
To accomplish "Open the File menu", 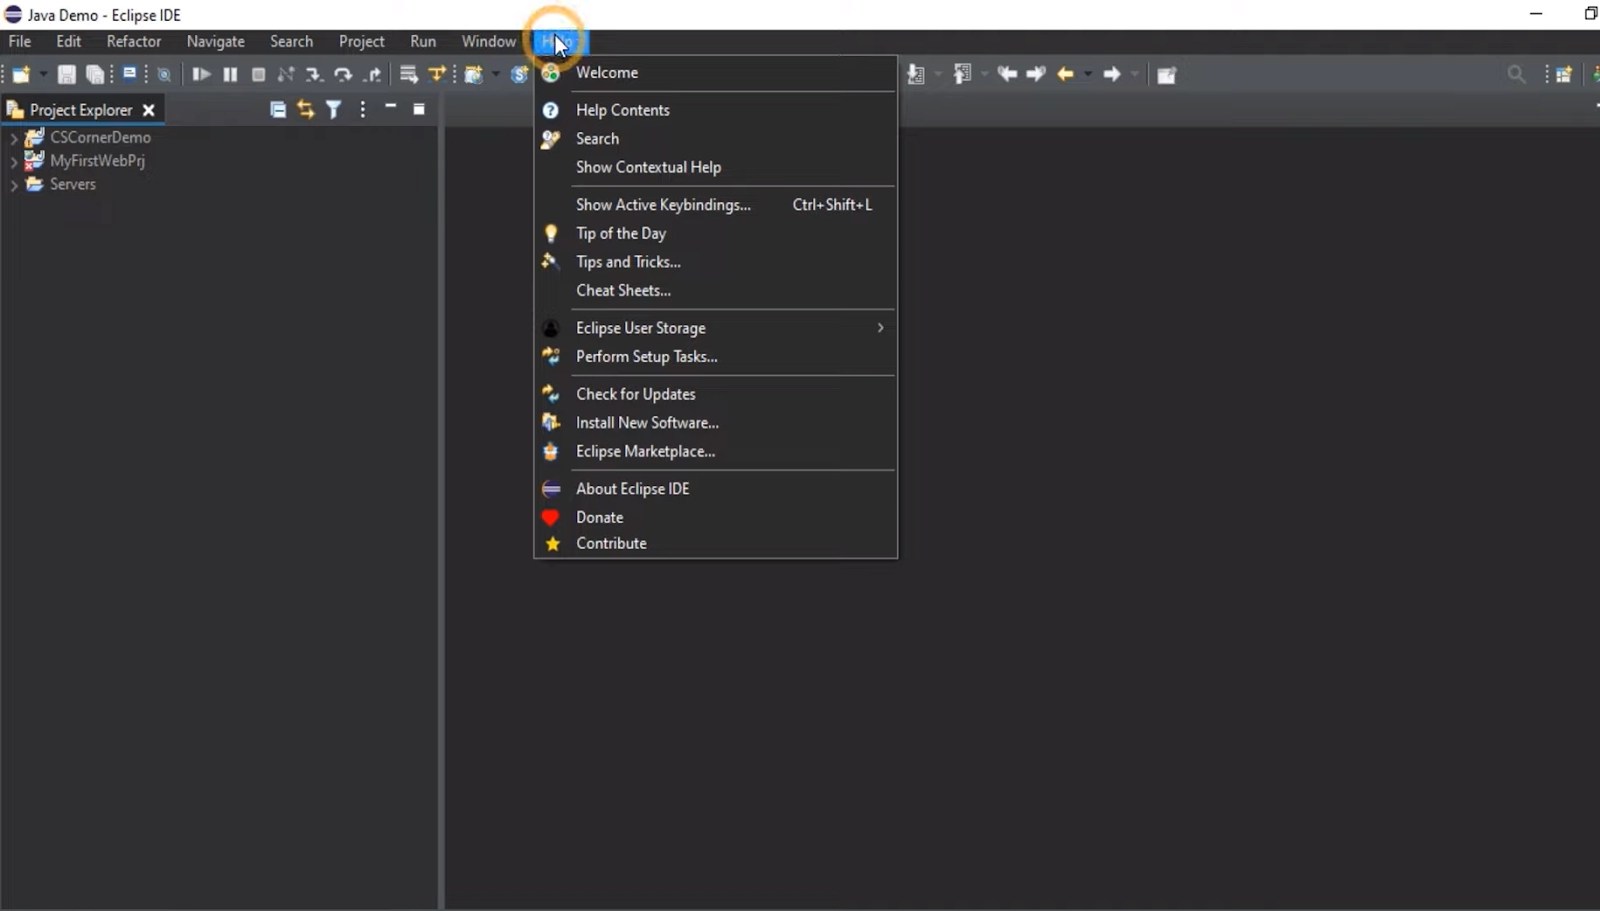I will [x=20, y=42].
